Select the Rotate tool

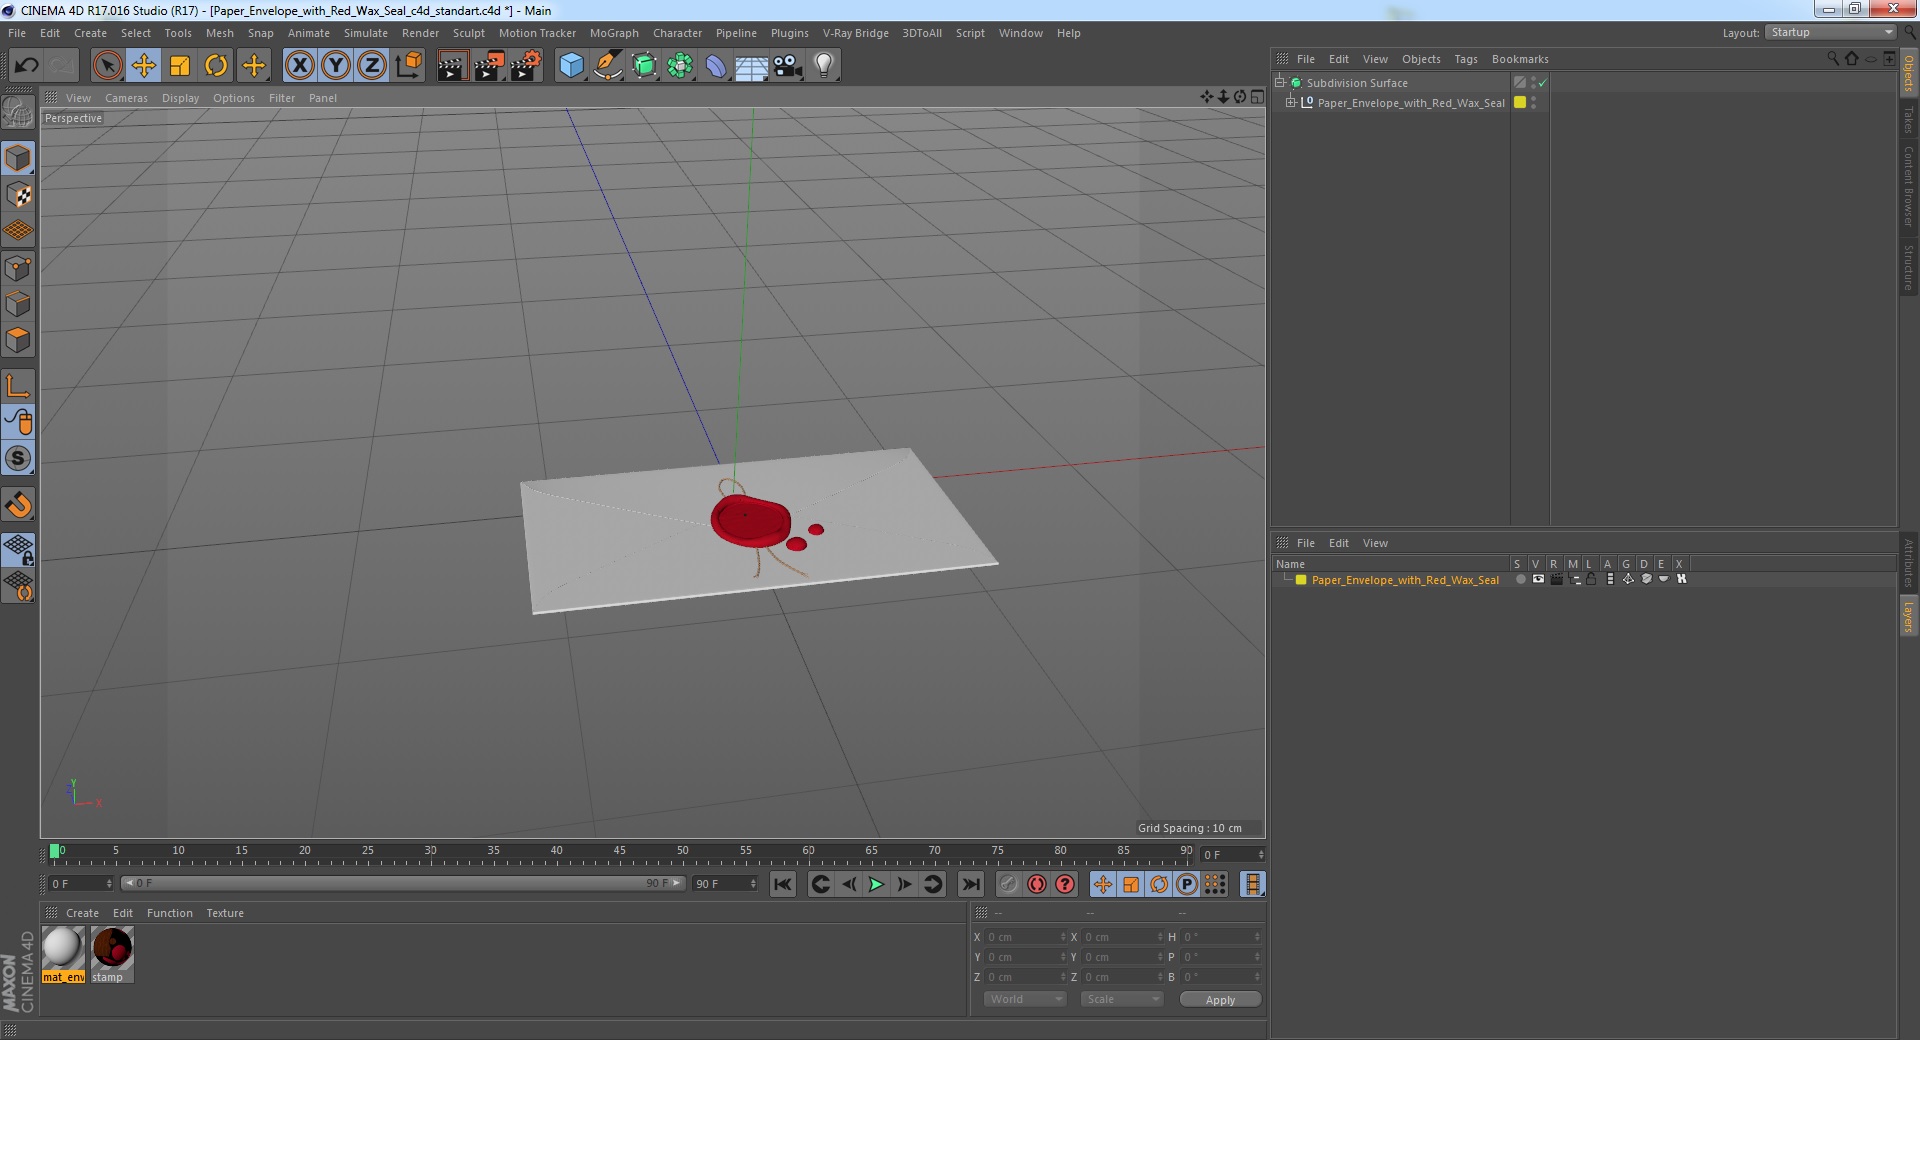tap(216, 66)
